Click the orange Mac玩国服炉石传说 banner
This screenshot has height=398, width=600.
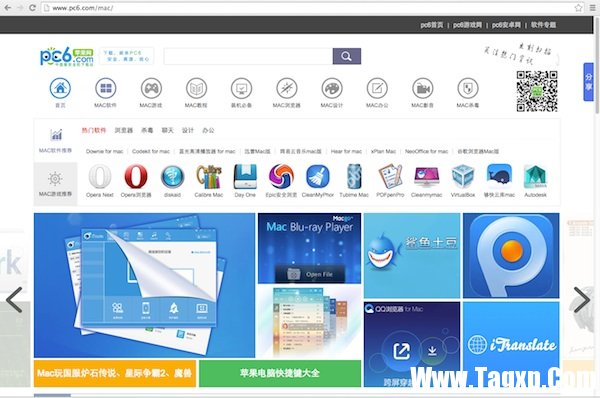coord(115,373)
